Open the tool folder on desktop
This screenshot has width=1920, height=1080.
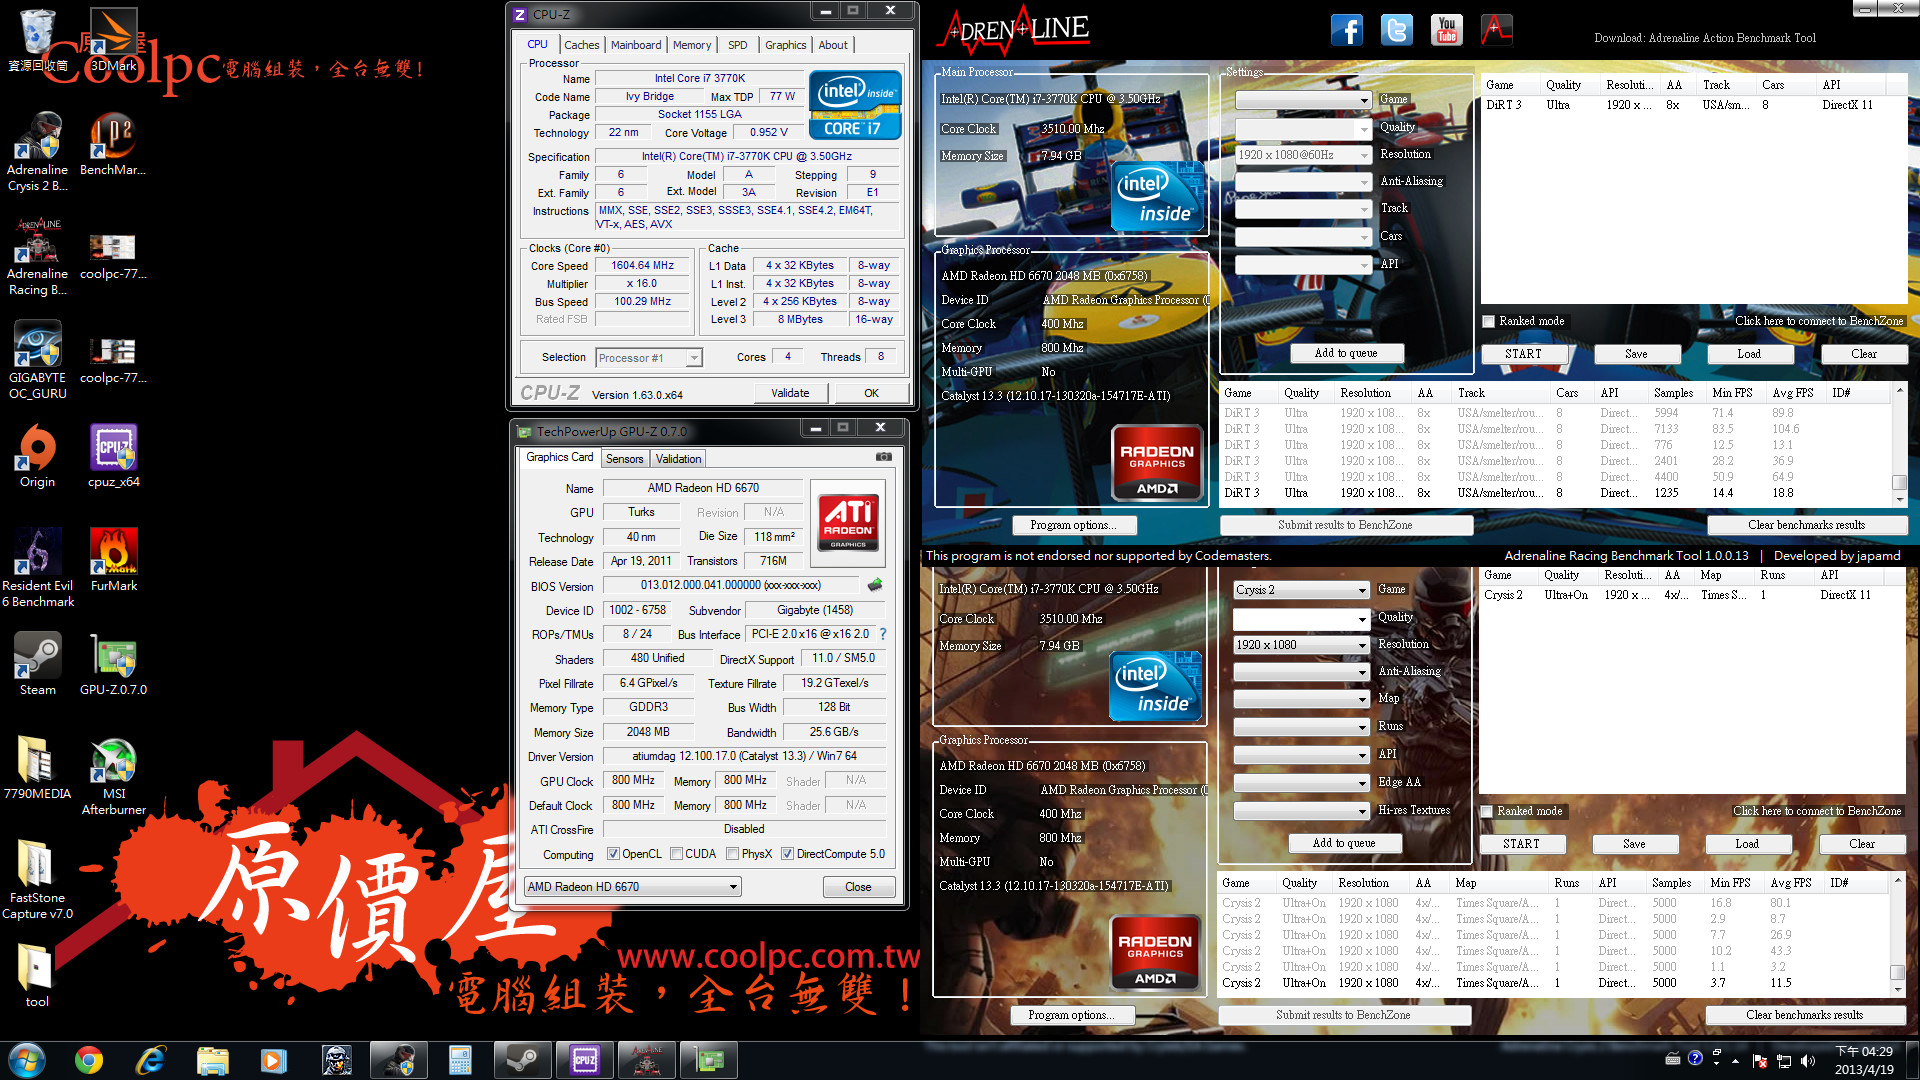click(x=37, y=976)
